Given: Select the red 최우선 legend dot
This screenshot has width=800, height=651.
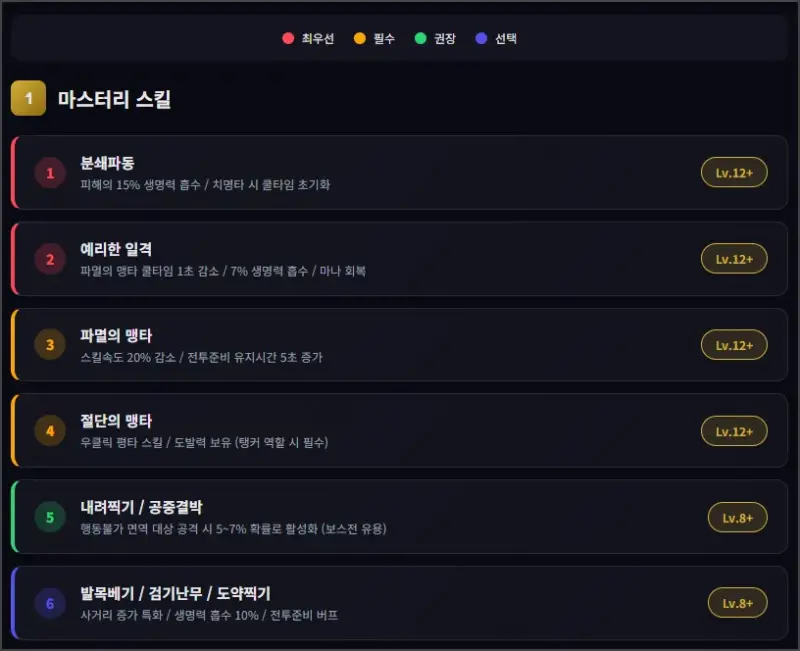Looking at the screenshot, I should tap(287, 38).
